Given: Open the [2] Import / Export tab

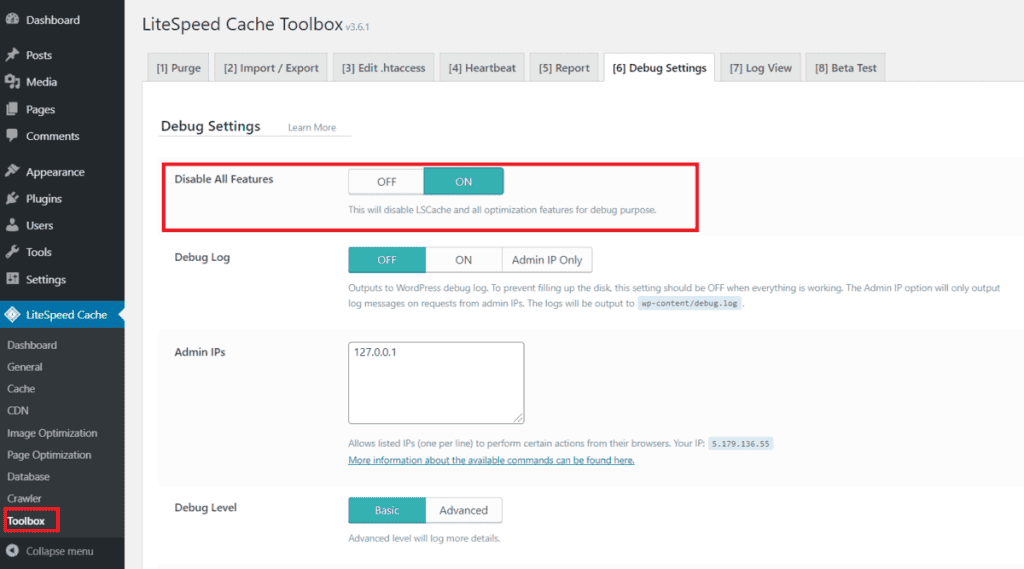Looking at the screenshot, I should coord(271,67).
